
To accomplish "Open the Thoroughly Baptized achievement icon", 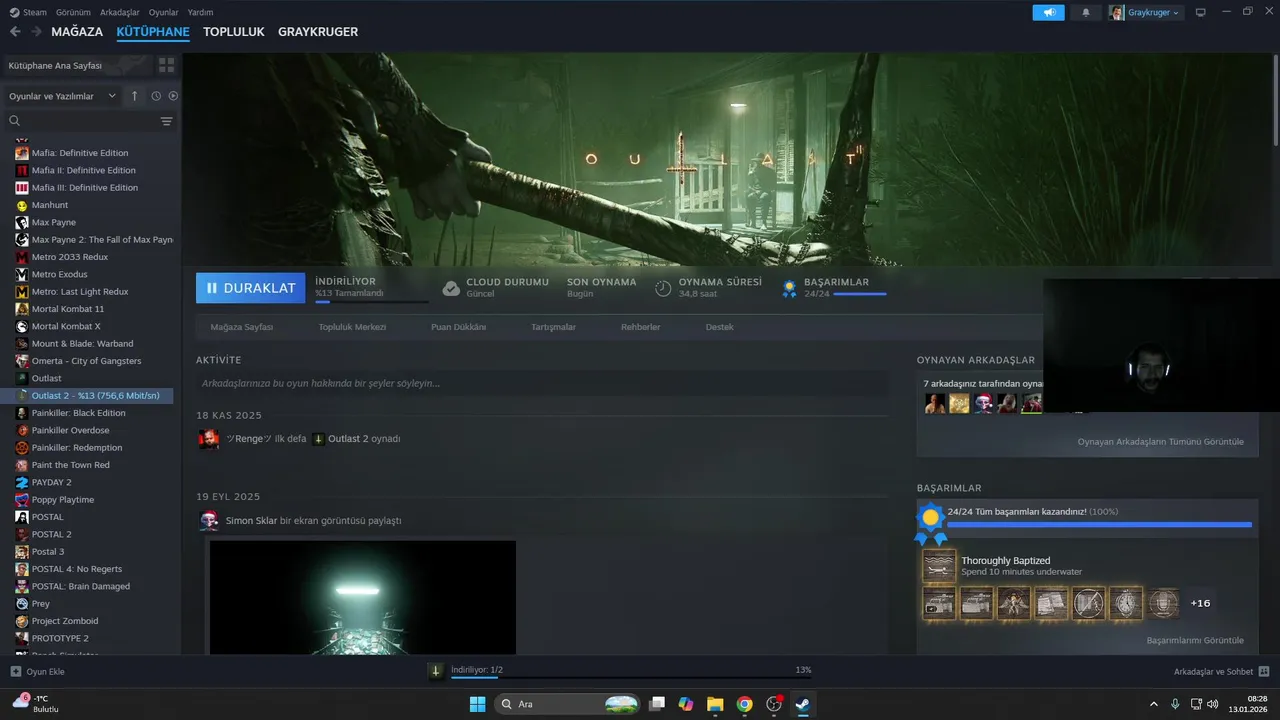I will tap(939, 566).
